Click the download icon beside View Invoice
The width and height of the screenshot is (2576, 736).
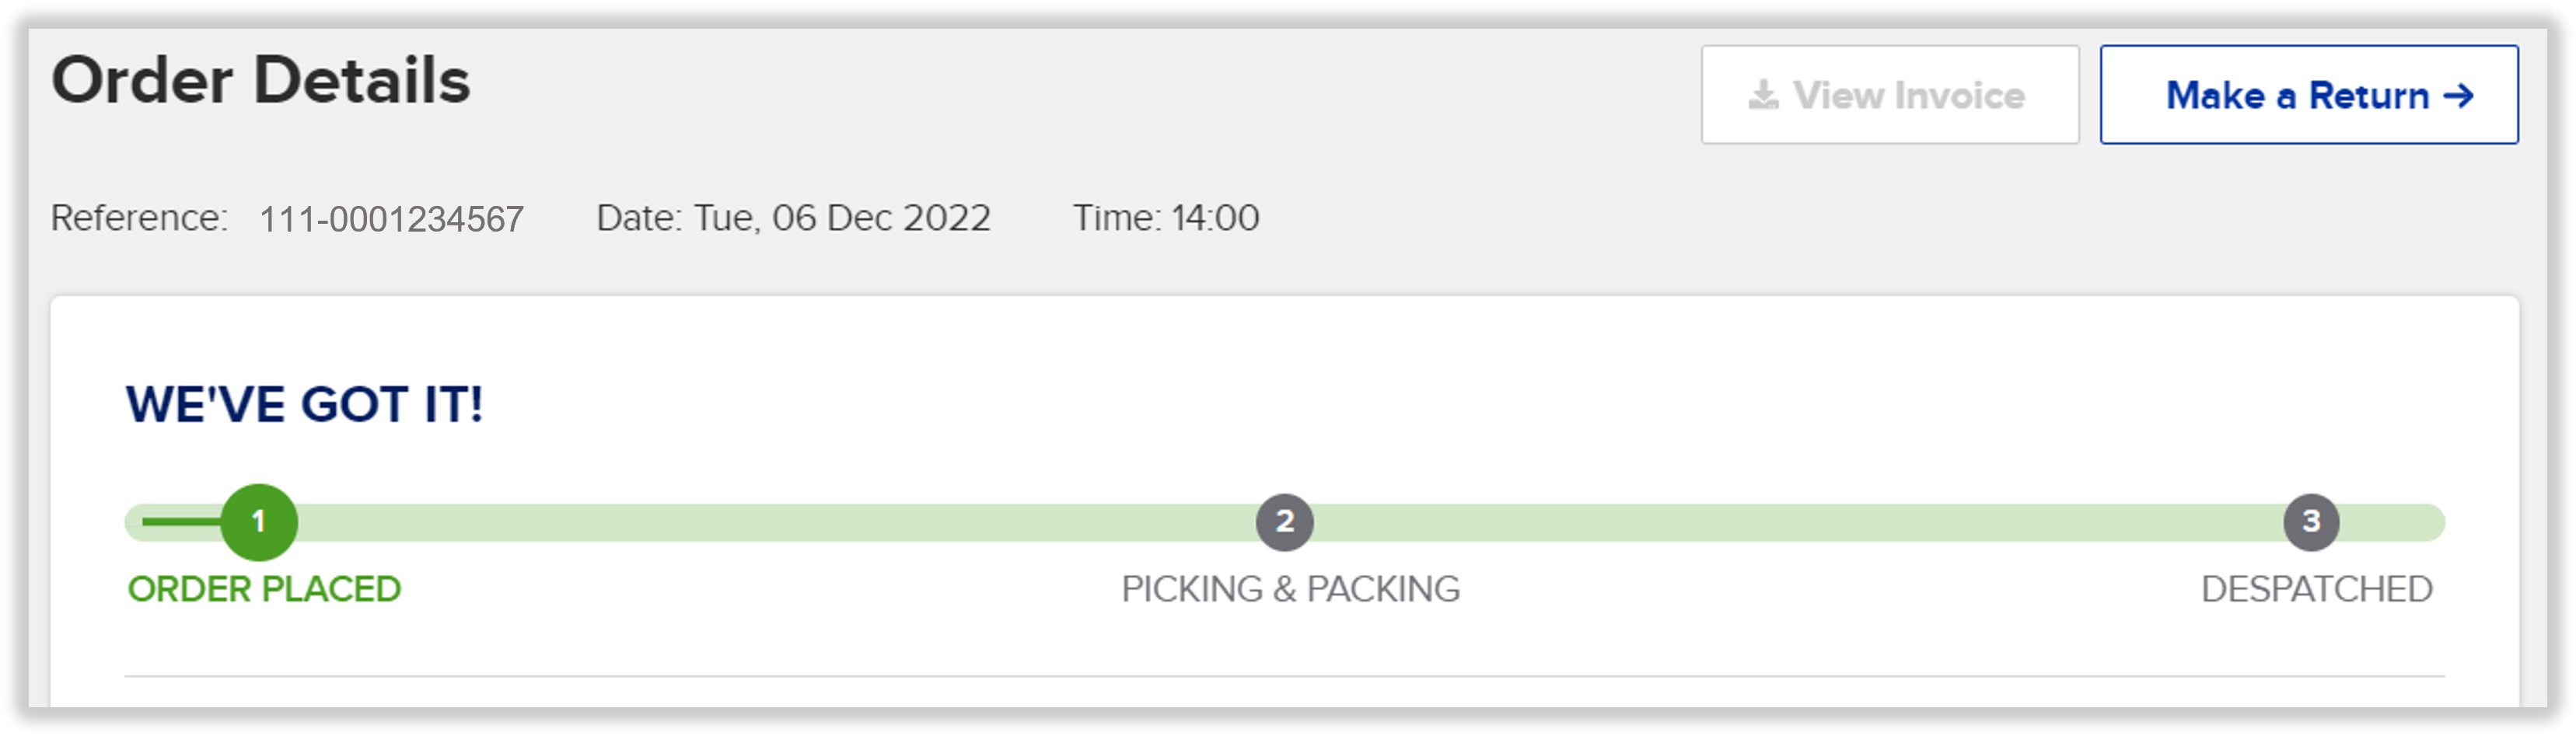coord(1763,95)
